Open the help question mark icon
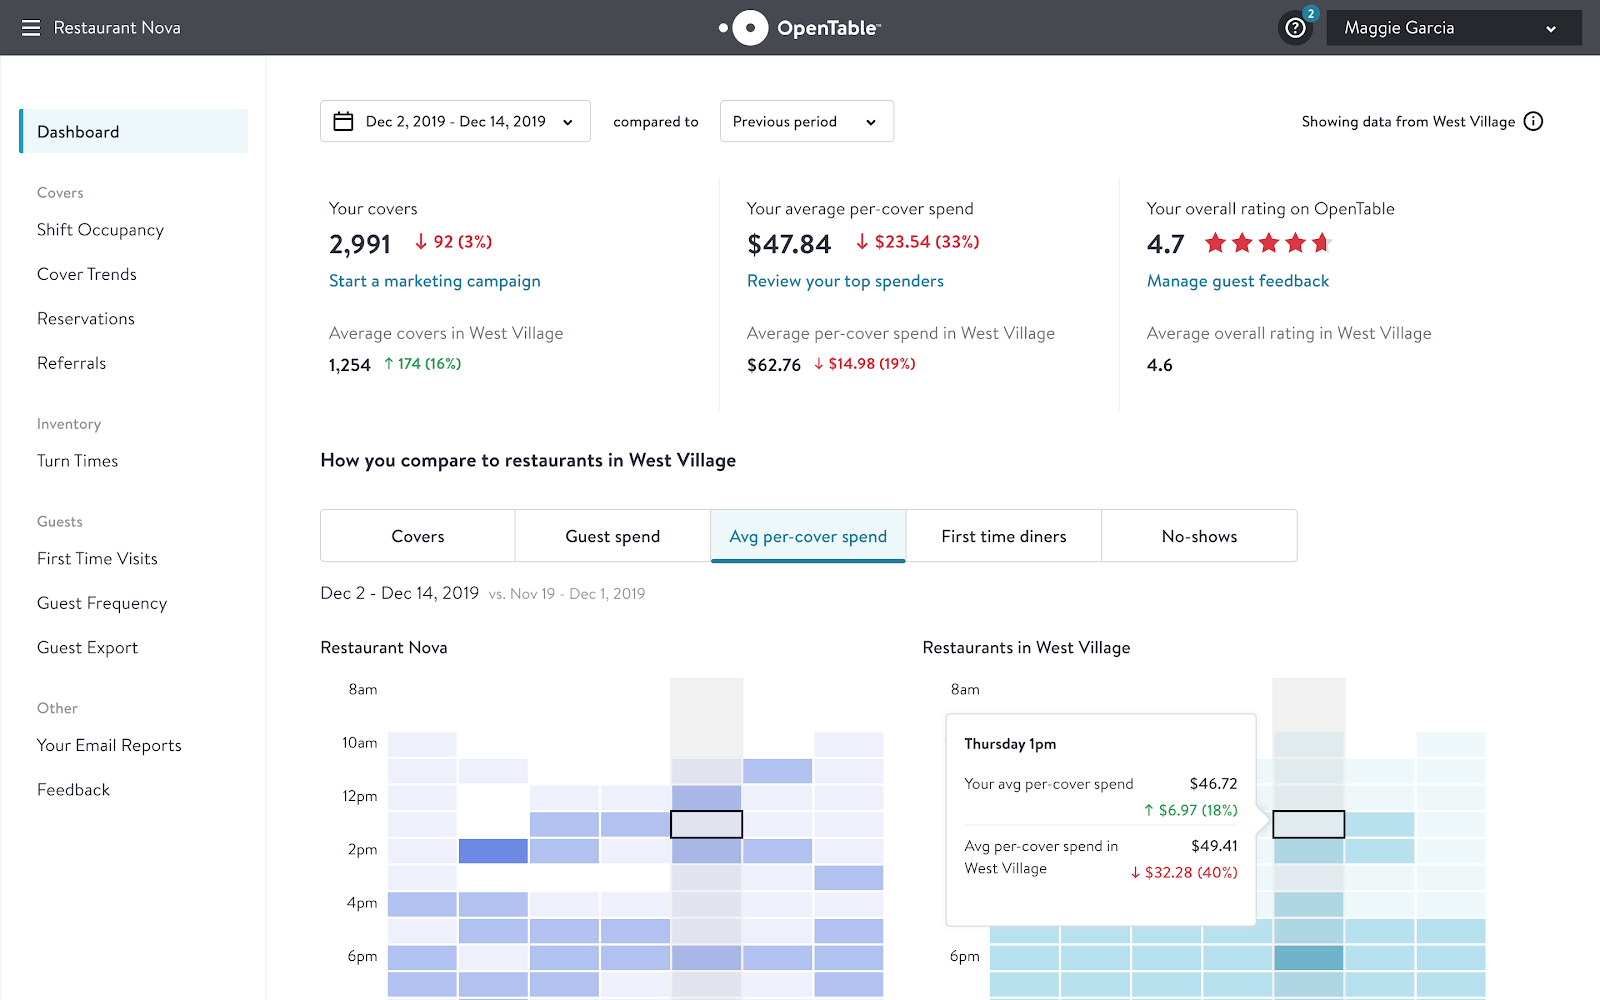The width and height of the screenshot is (1600, 1000). [x=1295, y=28]
